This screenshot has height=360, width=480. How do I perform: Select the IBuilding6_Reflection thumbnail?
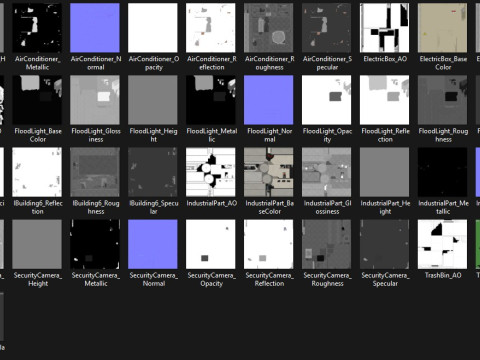coord(37,172)
